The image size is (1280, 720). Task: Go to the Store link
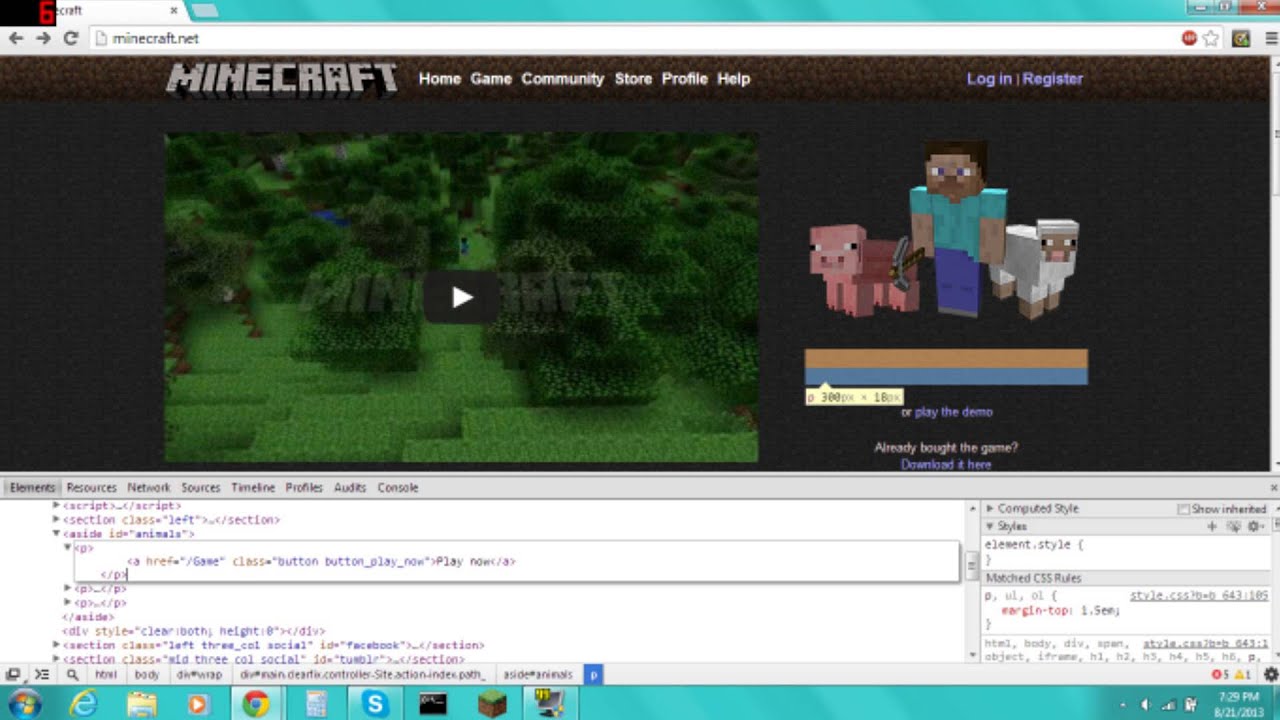click(x=633, y=79)
